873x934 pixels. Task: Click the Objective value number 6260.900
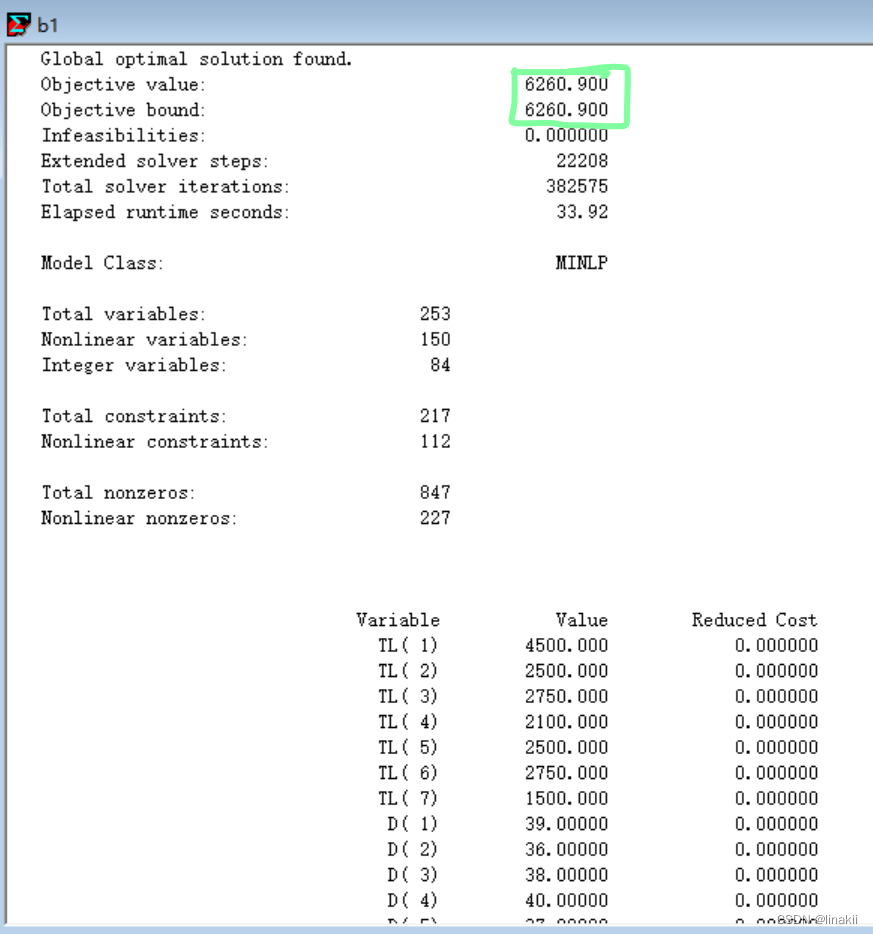pyautogui.click(x=566, y=84)
